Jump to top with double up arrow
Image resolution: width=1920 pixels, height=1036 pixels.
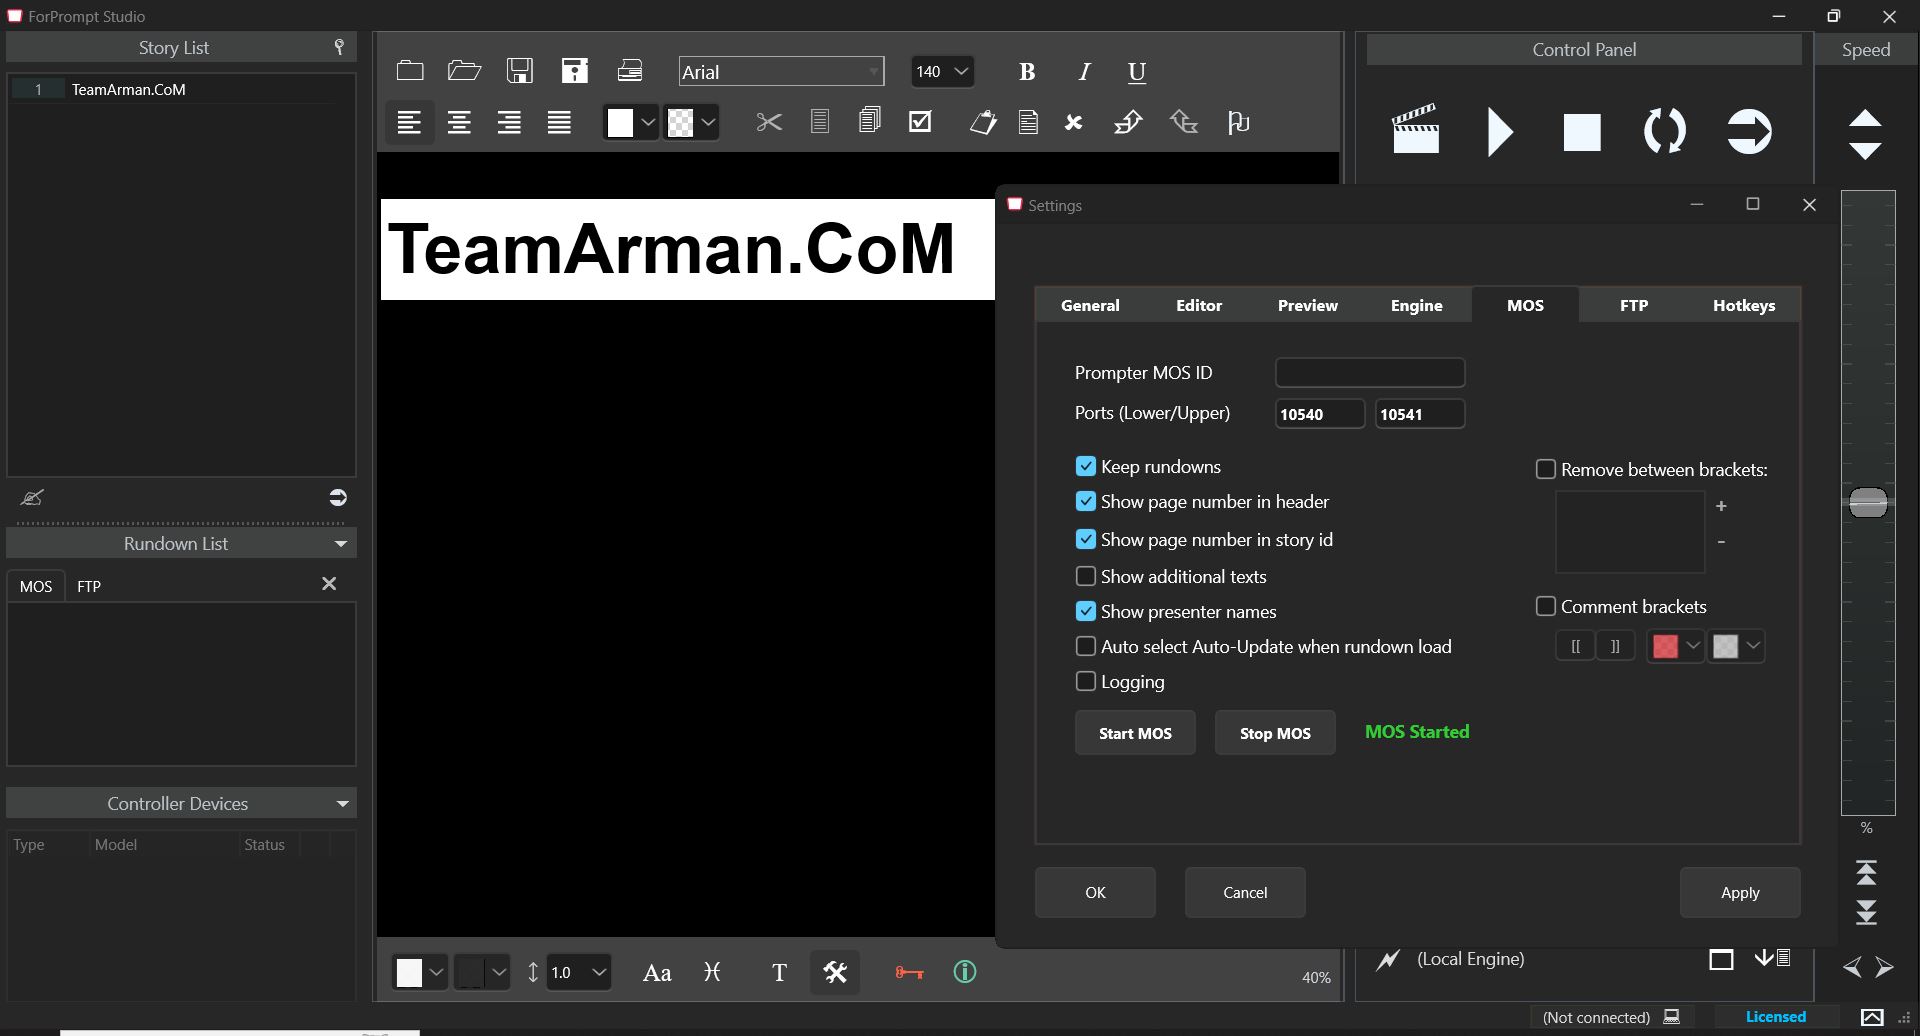click(x=1866, y=873)
